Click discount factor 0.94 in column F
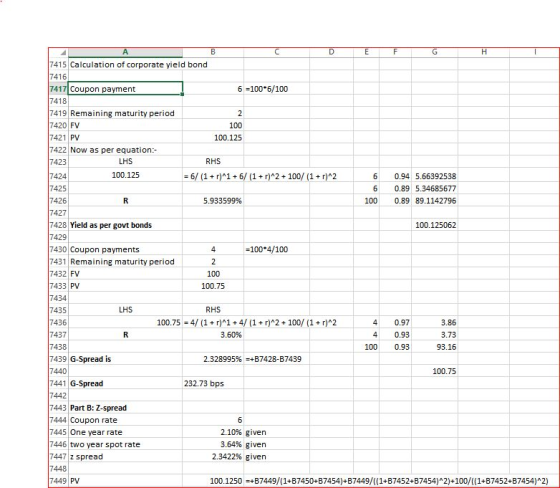 pyautogui.click(x=402, y=176)
